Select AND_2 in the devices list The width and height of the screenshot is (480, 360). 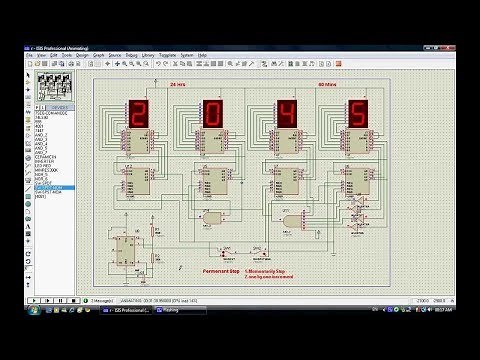(x=41, y=135)
